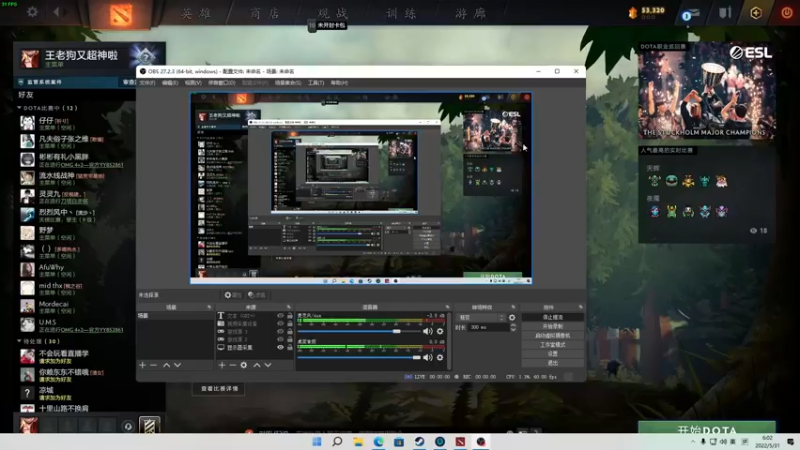Add a new scene with plus icon

click(x=143, y=365)
